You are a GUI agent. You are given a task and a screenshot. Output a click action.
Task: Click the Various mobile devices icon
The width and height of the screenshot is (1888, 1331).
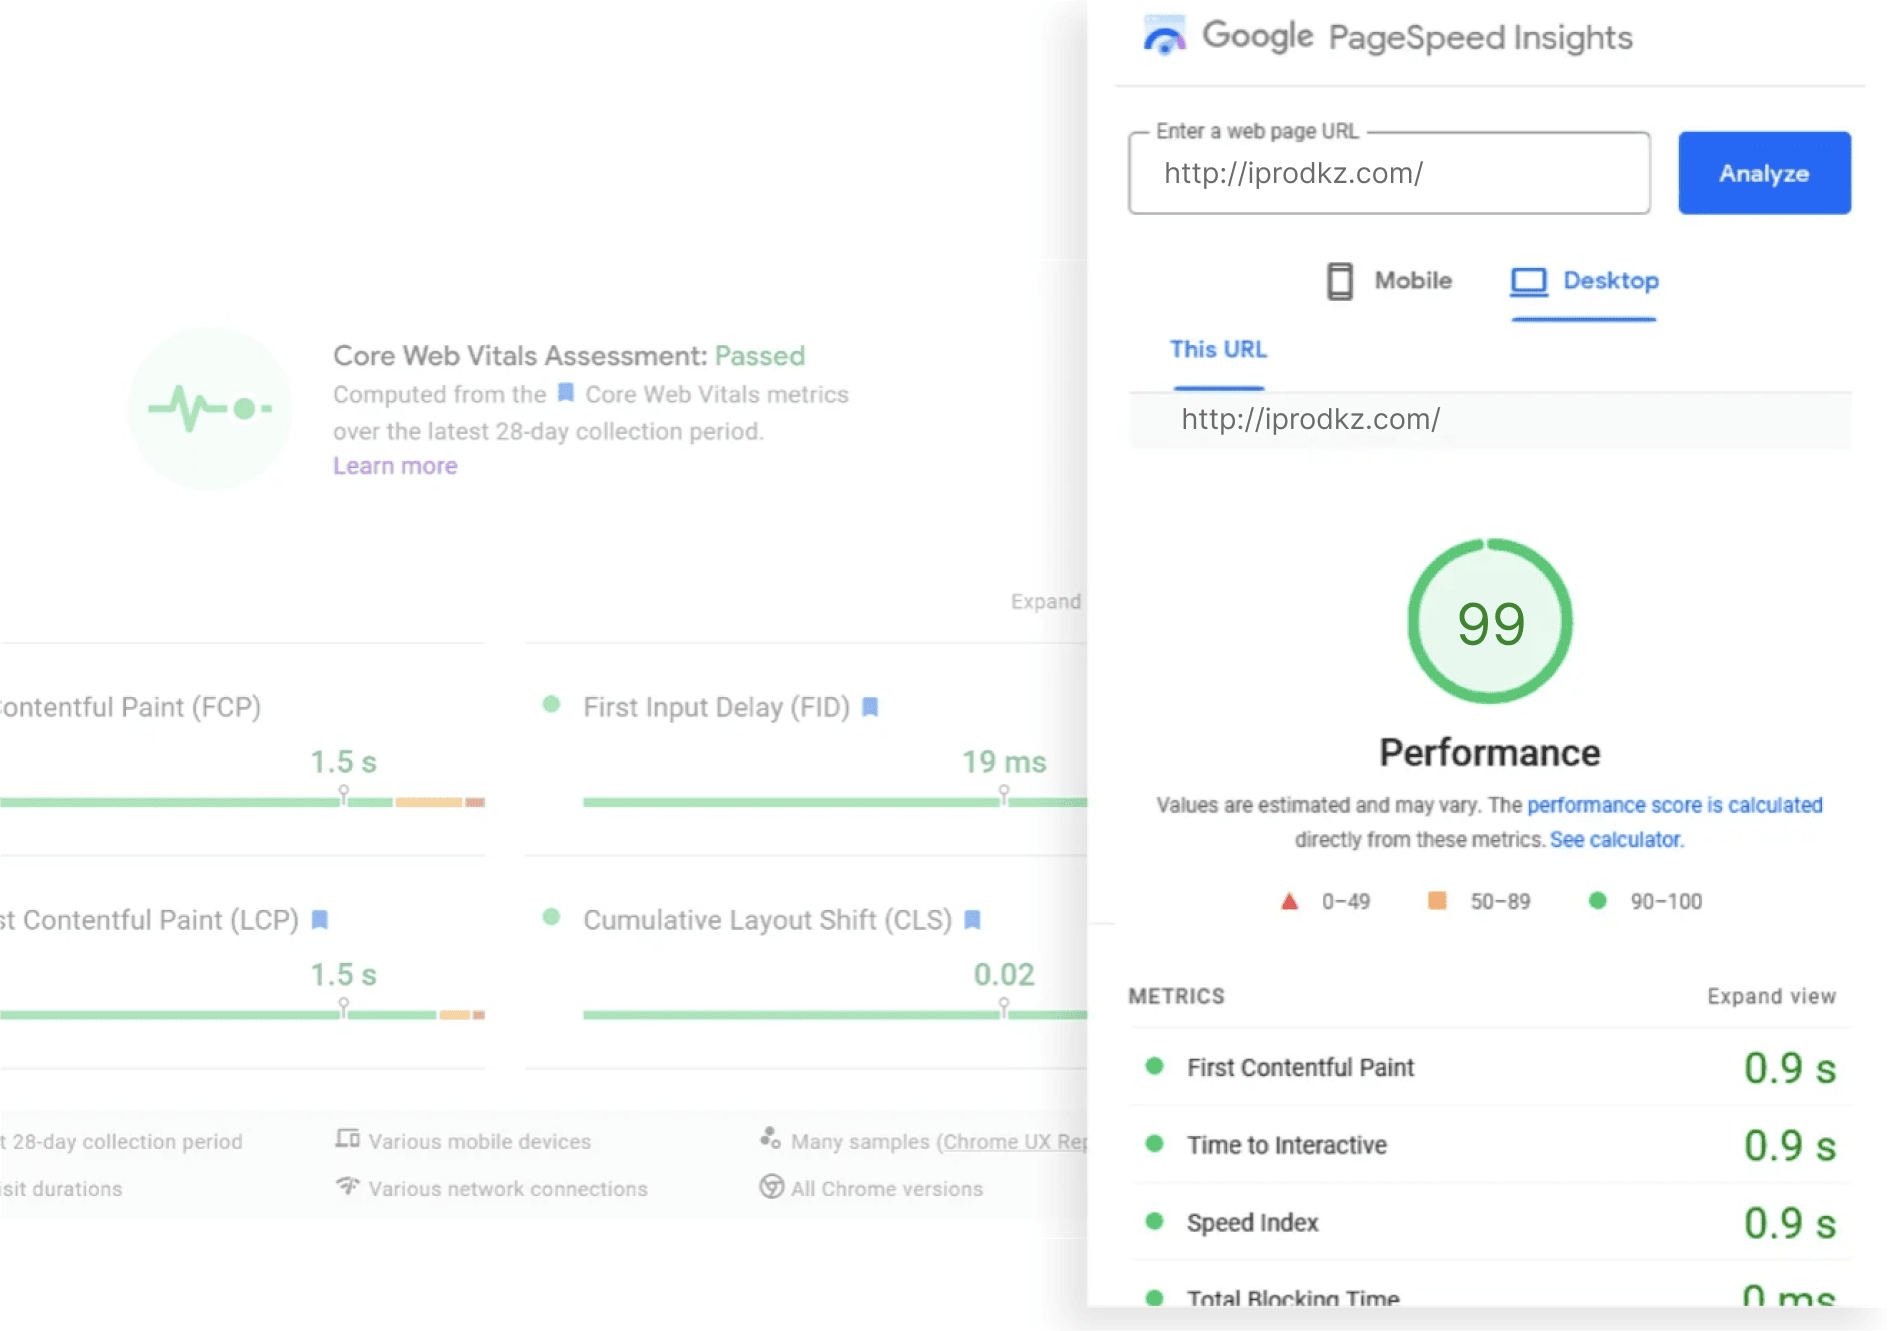click(347, 1139)
